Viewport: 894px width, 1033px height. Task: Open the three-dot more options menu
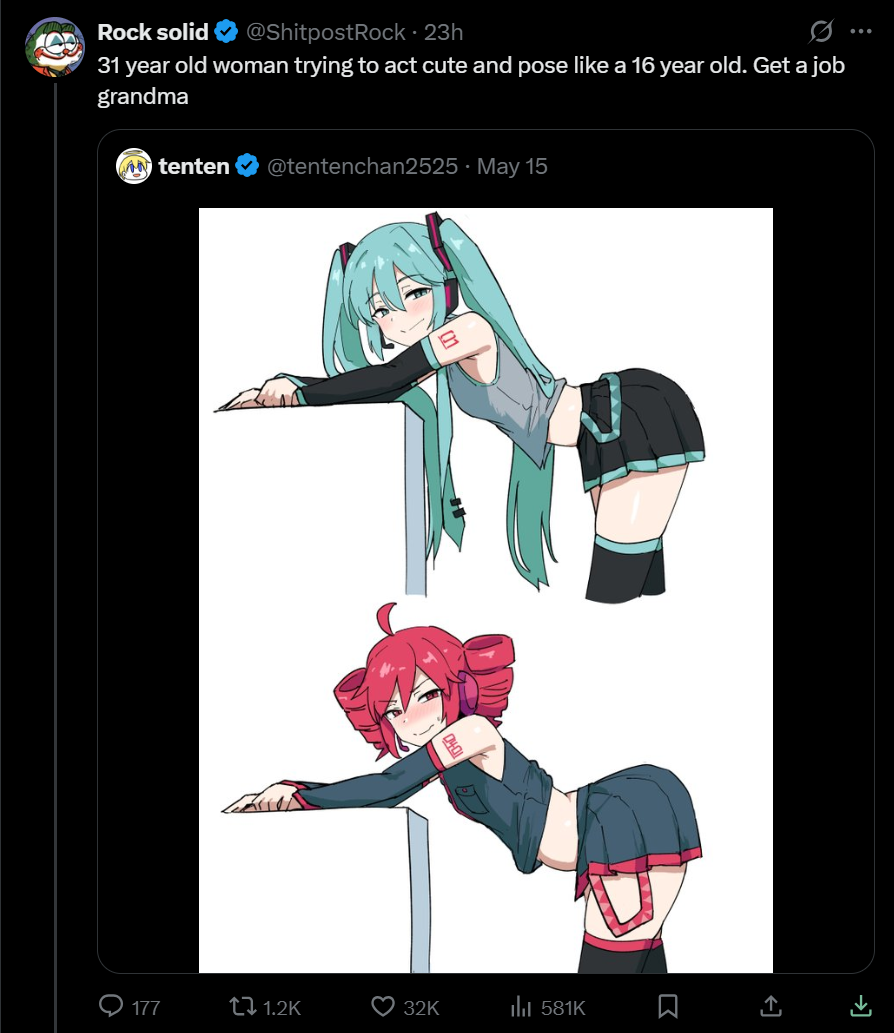point(861,31)
